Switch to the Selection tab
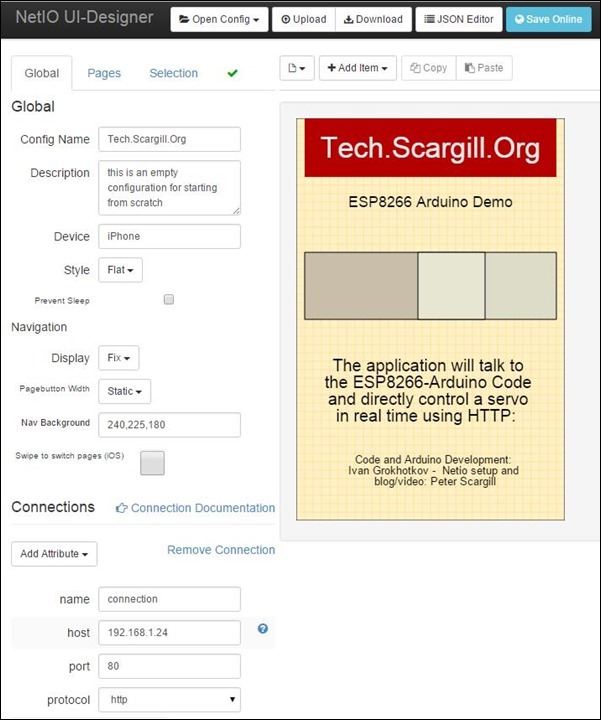Image resolution: width=601 pixels, height=720 pixels. click(173, 73)
